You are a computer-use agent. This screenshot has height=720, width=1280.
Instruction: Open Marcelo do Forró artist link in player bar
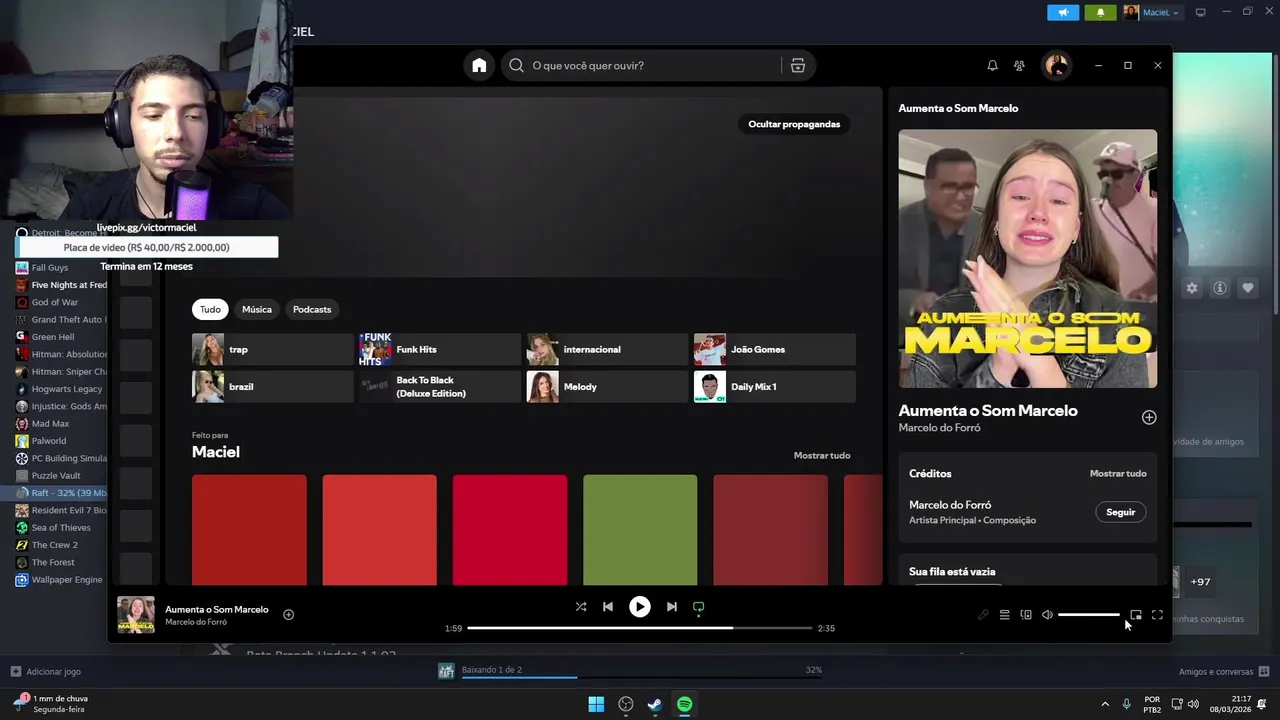196,622
